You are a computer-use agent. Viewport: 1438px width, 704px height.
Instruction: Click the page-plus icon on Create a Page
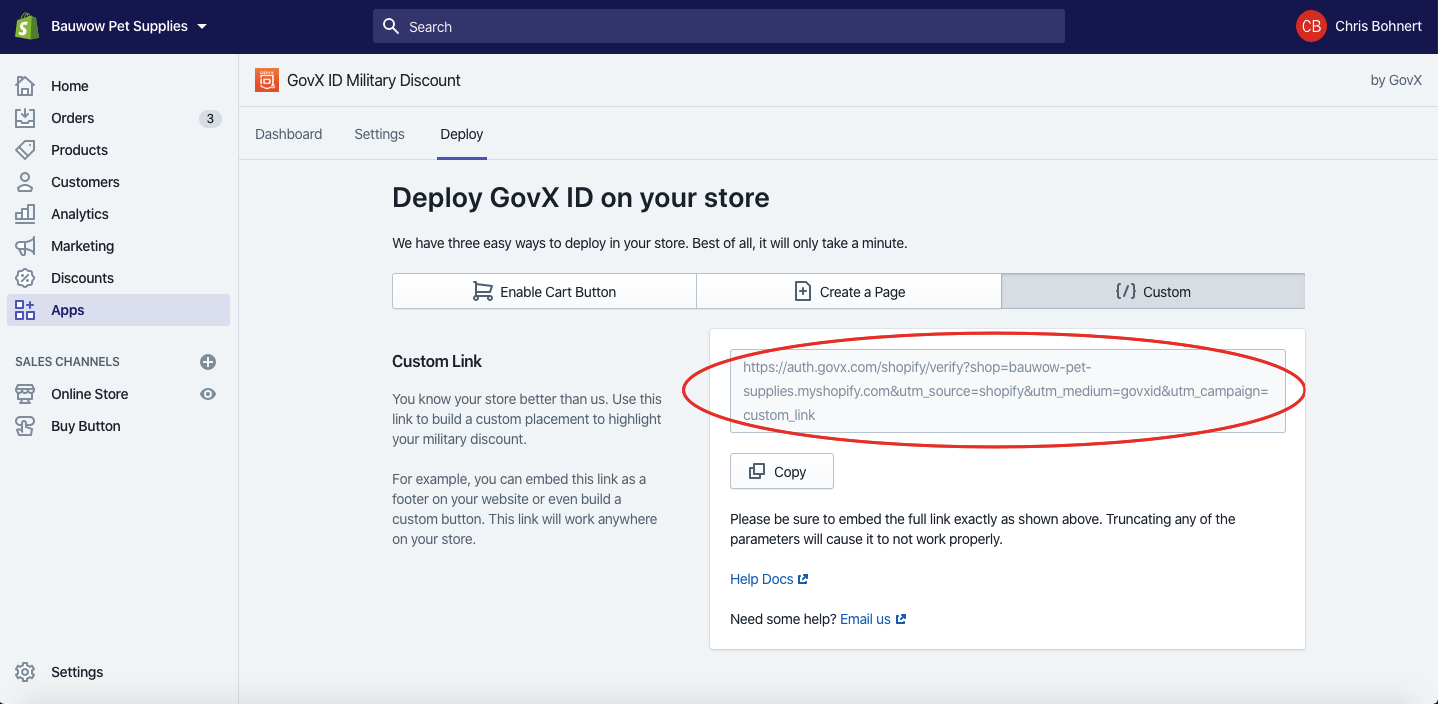click(802, 291)
